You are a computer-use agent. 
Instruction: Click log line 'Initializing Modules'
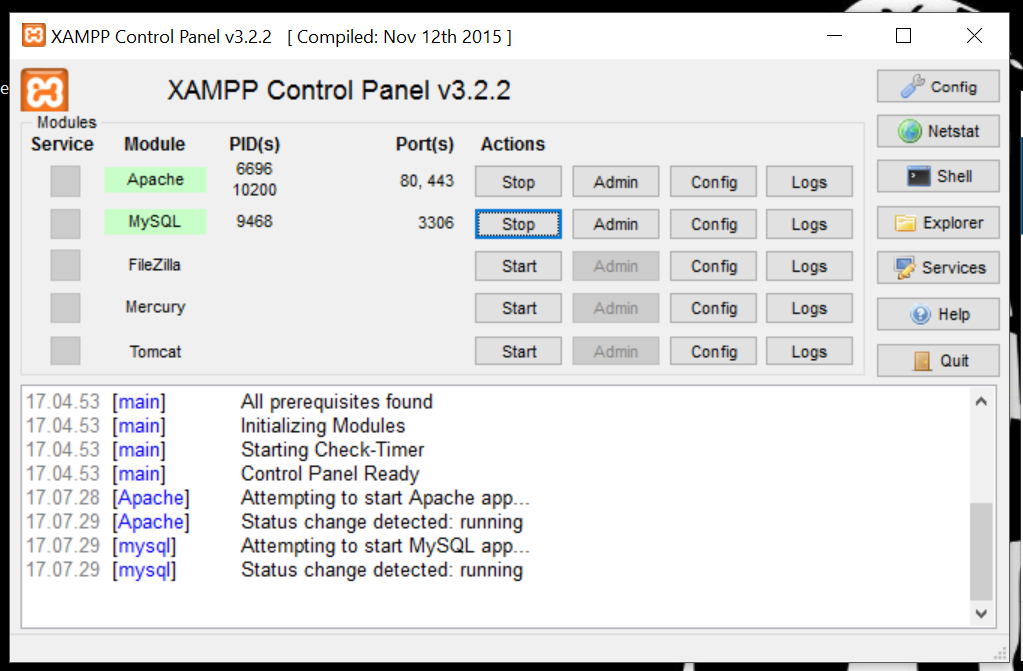coord(323,426)
